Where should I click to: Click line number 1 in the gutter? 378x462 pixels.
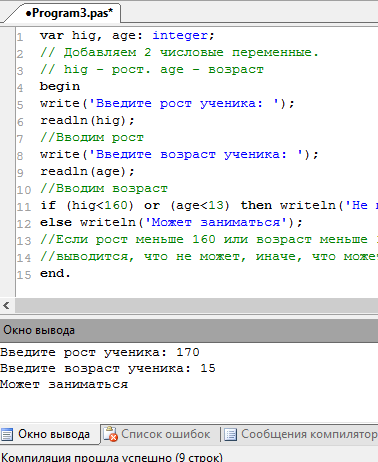20,37
